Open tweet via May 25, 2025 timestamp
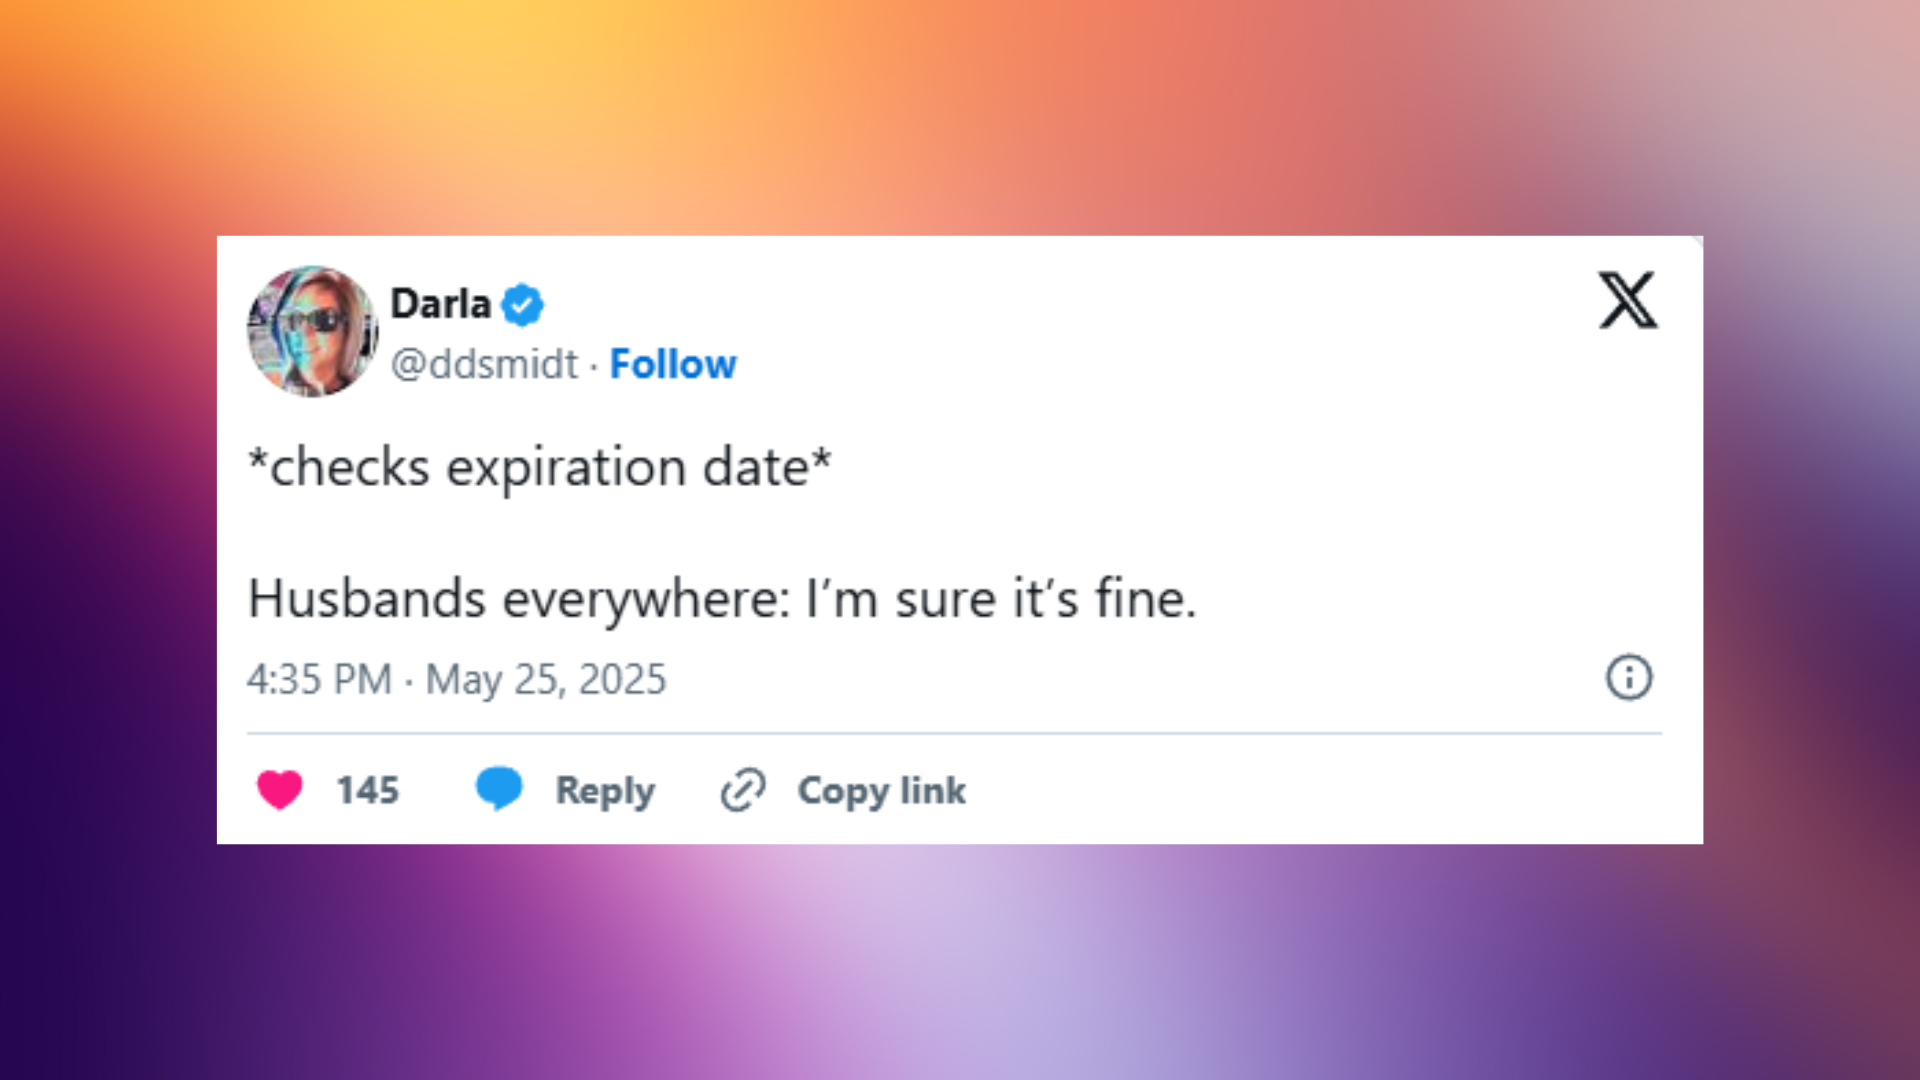The image size is (1920, 1080). 545,677
